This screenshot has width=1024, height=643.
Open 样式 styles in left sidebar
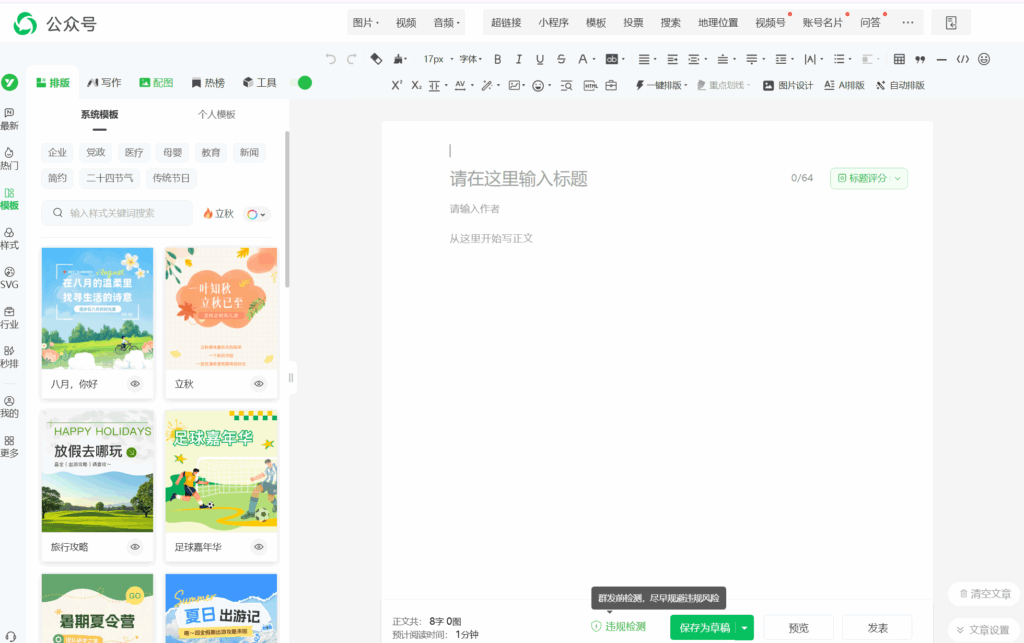9,239
